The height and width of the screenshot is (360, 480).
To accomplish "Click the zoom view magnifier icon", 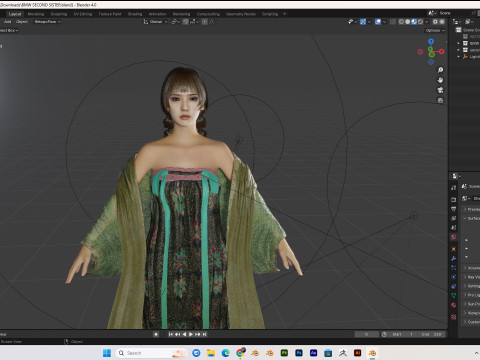I will coord(440,70).
